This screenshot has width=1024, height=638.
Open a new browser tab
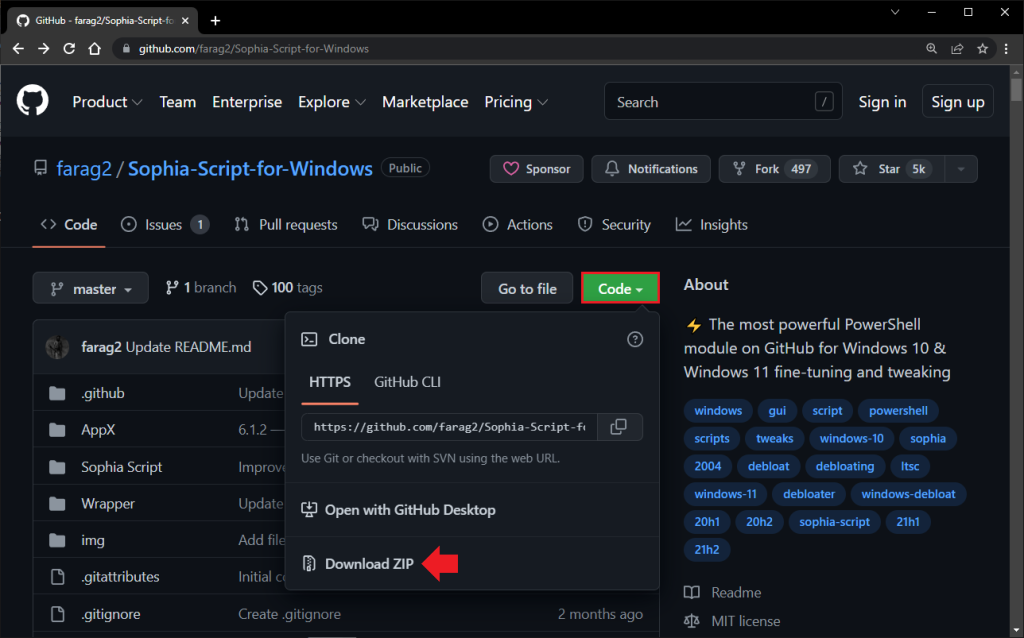tap(216, 21)
